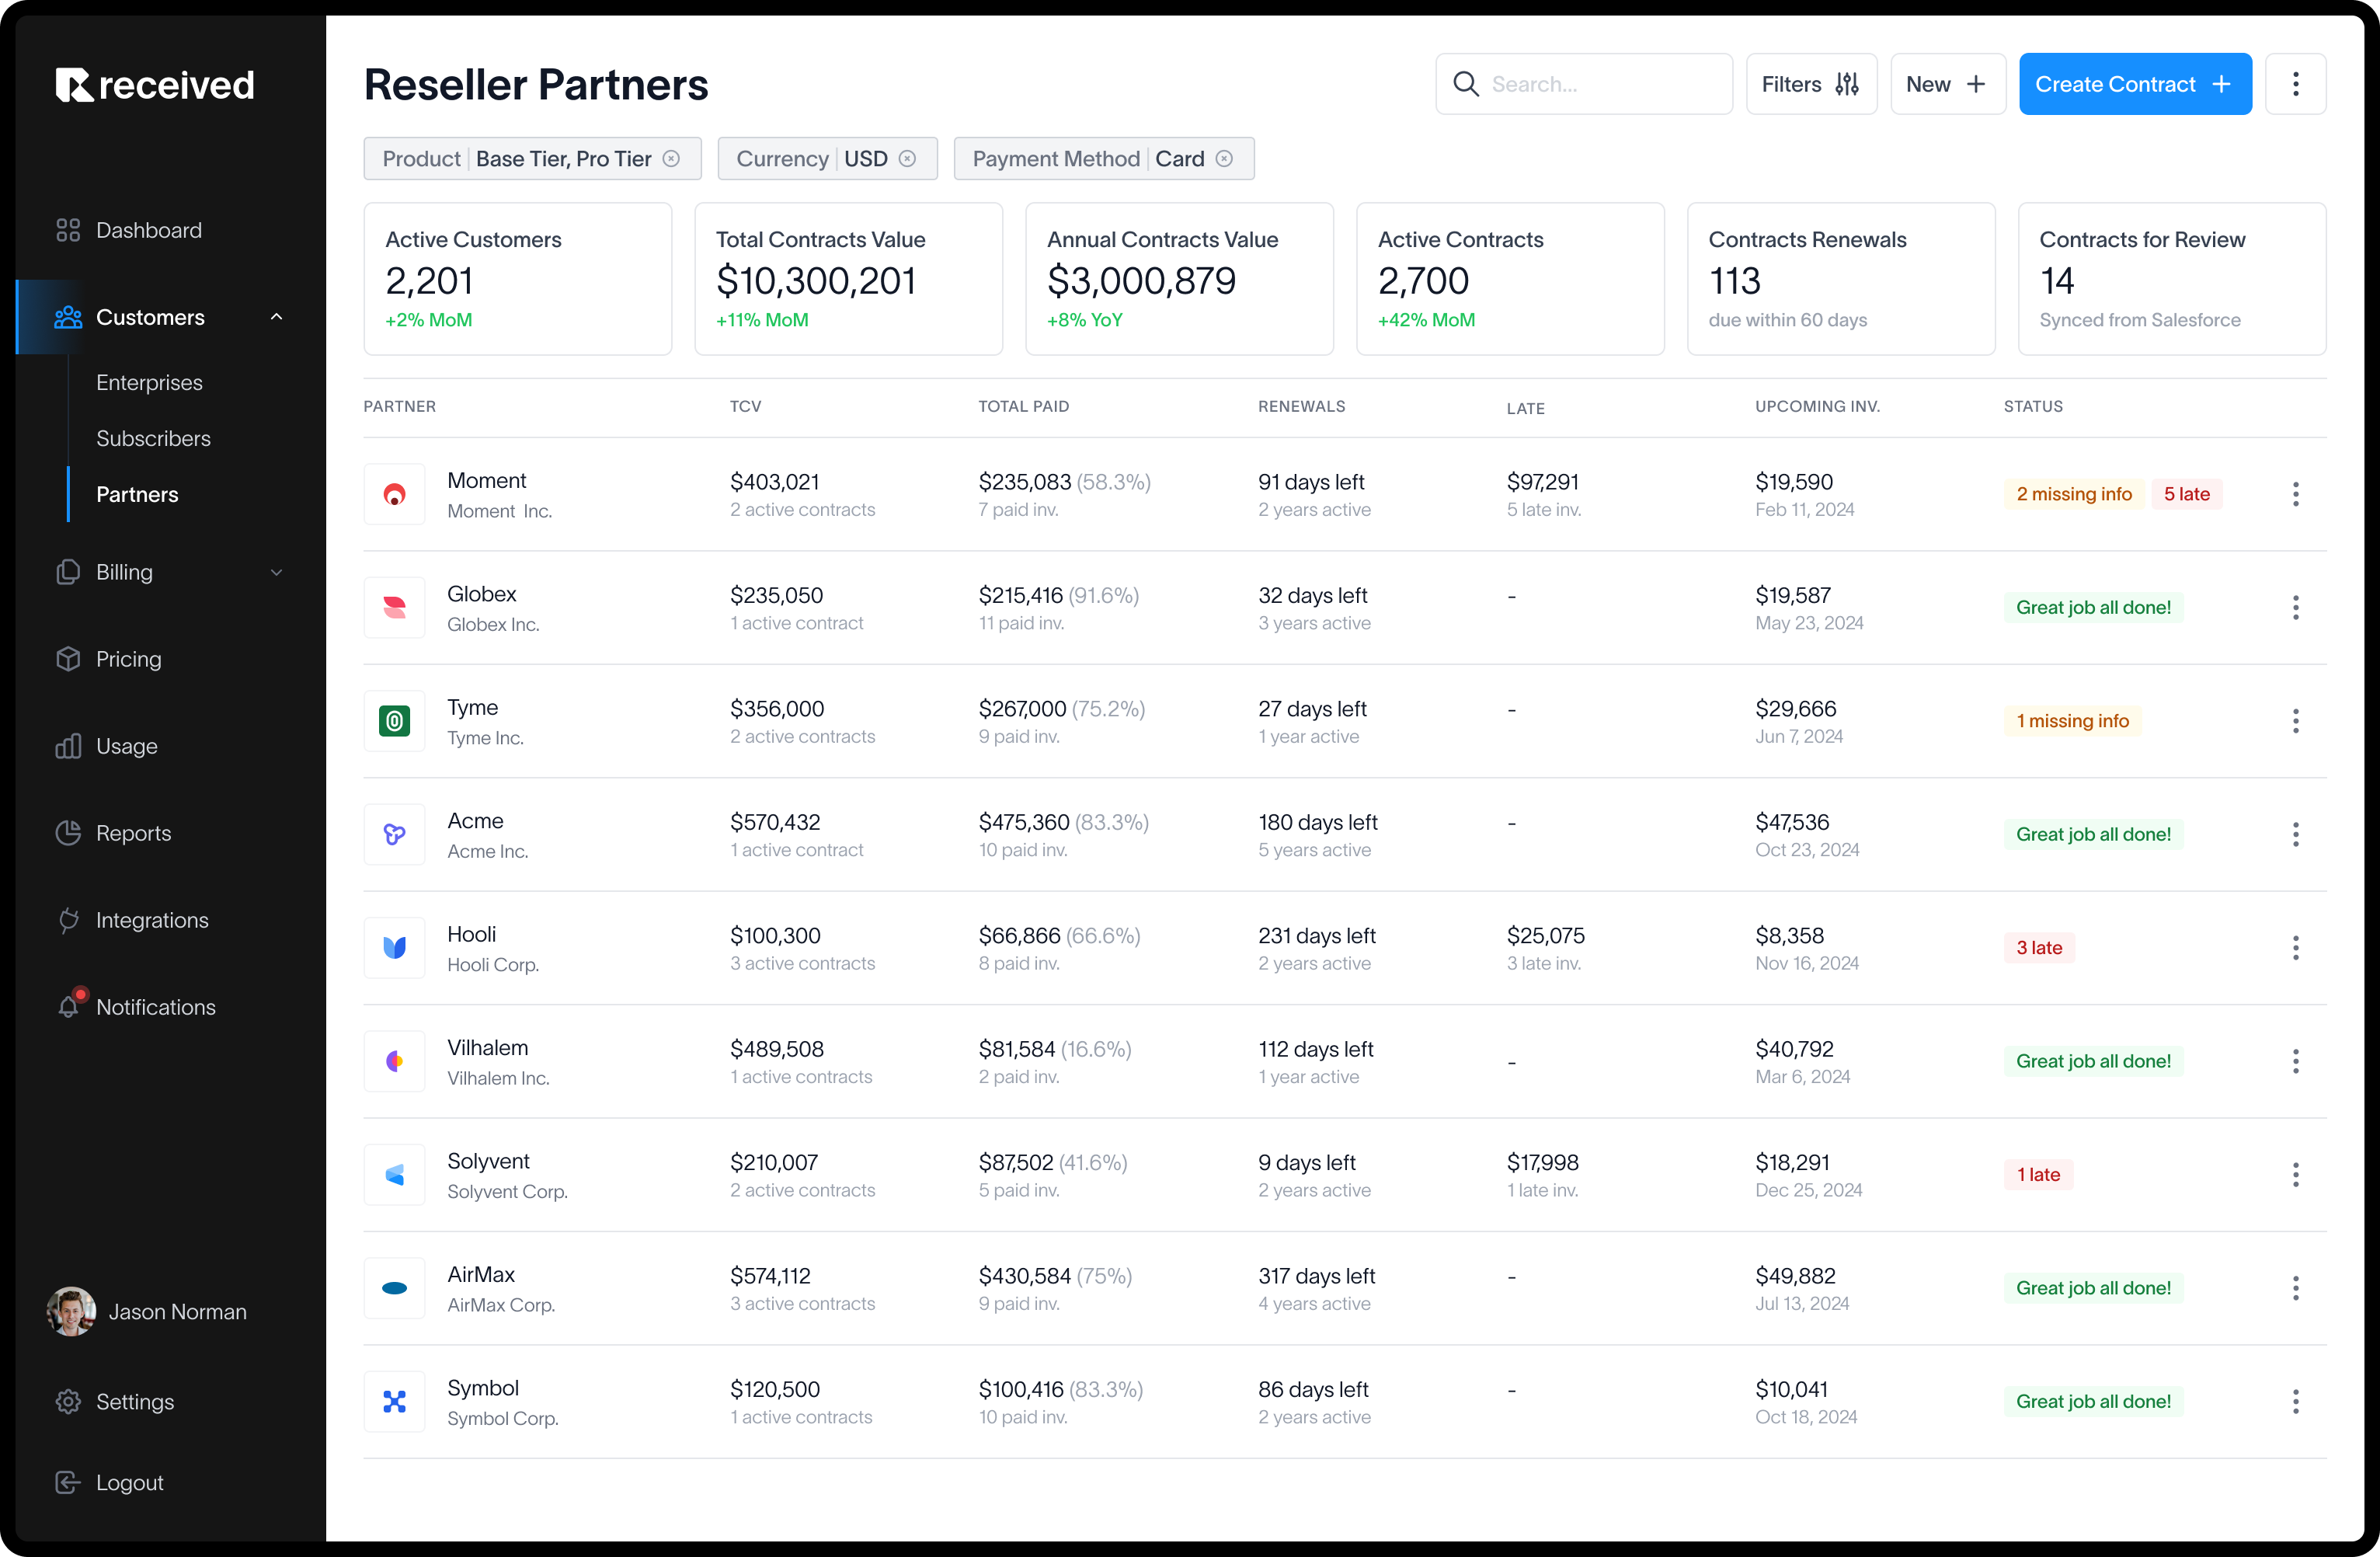Remove the Product filter chip
Image resolution: width=2380 pixels, height=1557 pixels.
tap(672, 159)
